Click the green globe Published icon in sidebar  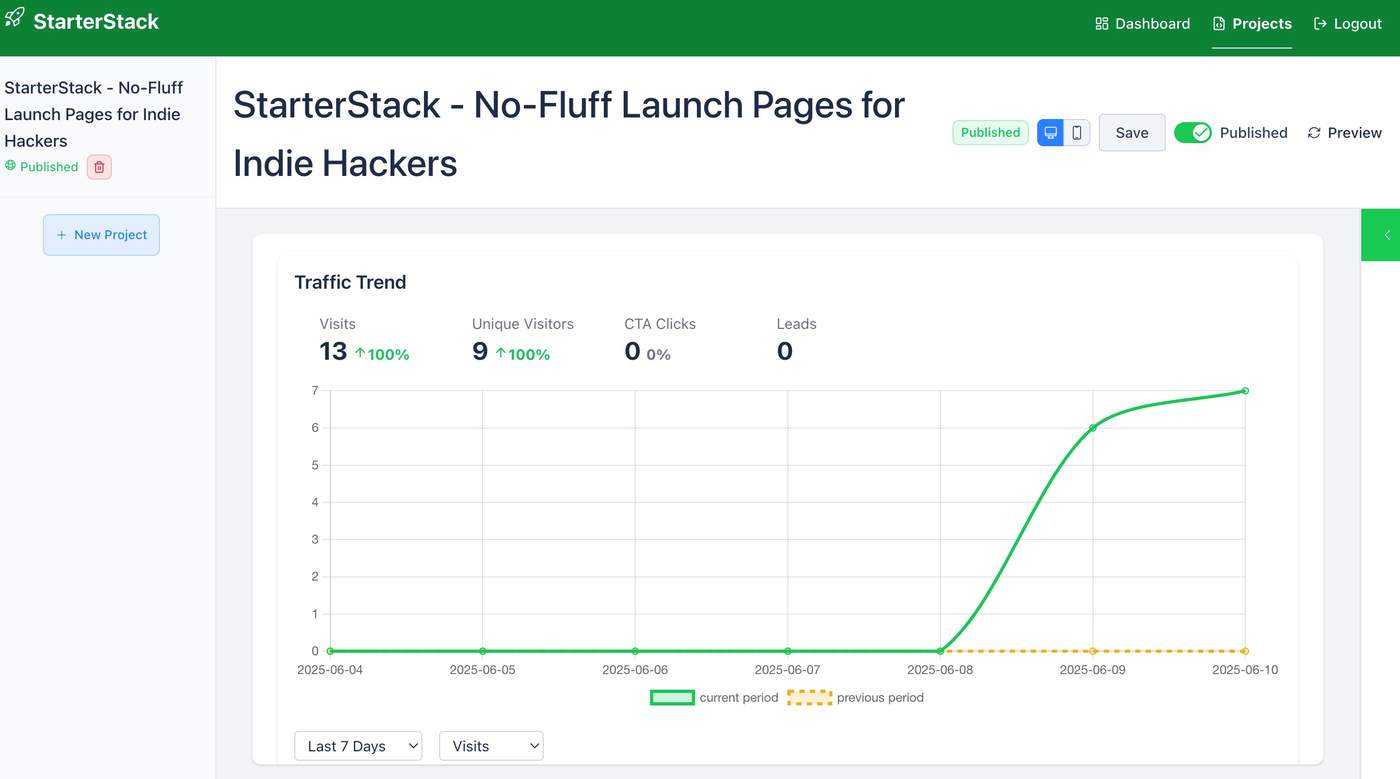[11, 166]
